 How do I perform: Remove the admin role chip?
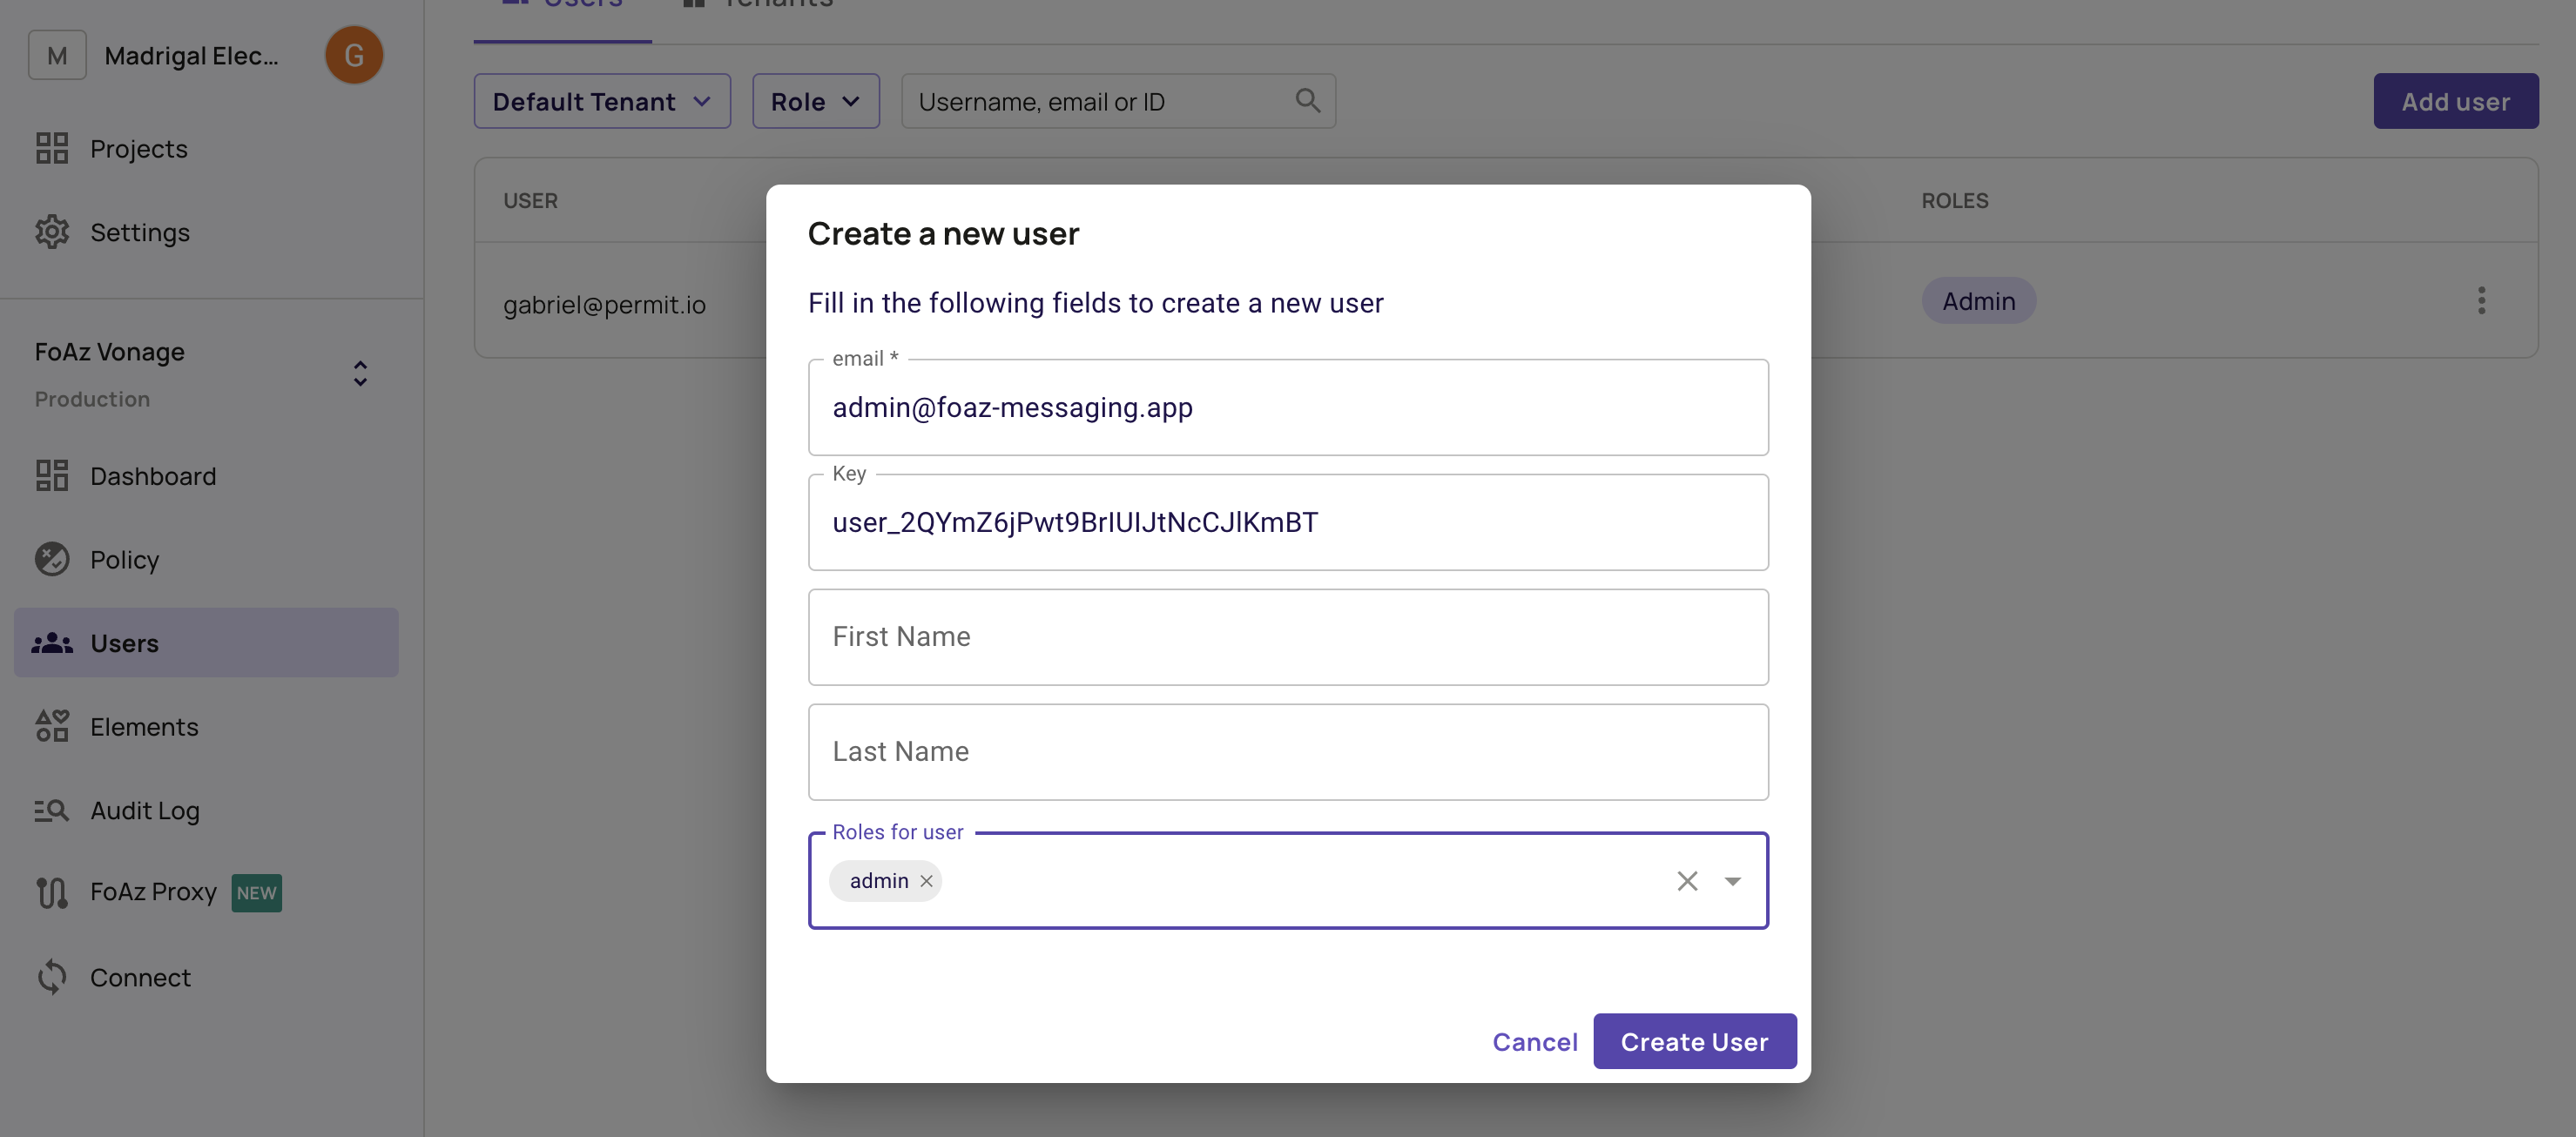(x=926, y=880)
